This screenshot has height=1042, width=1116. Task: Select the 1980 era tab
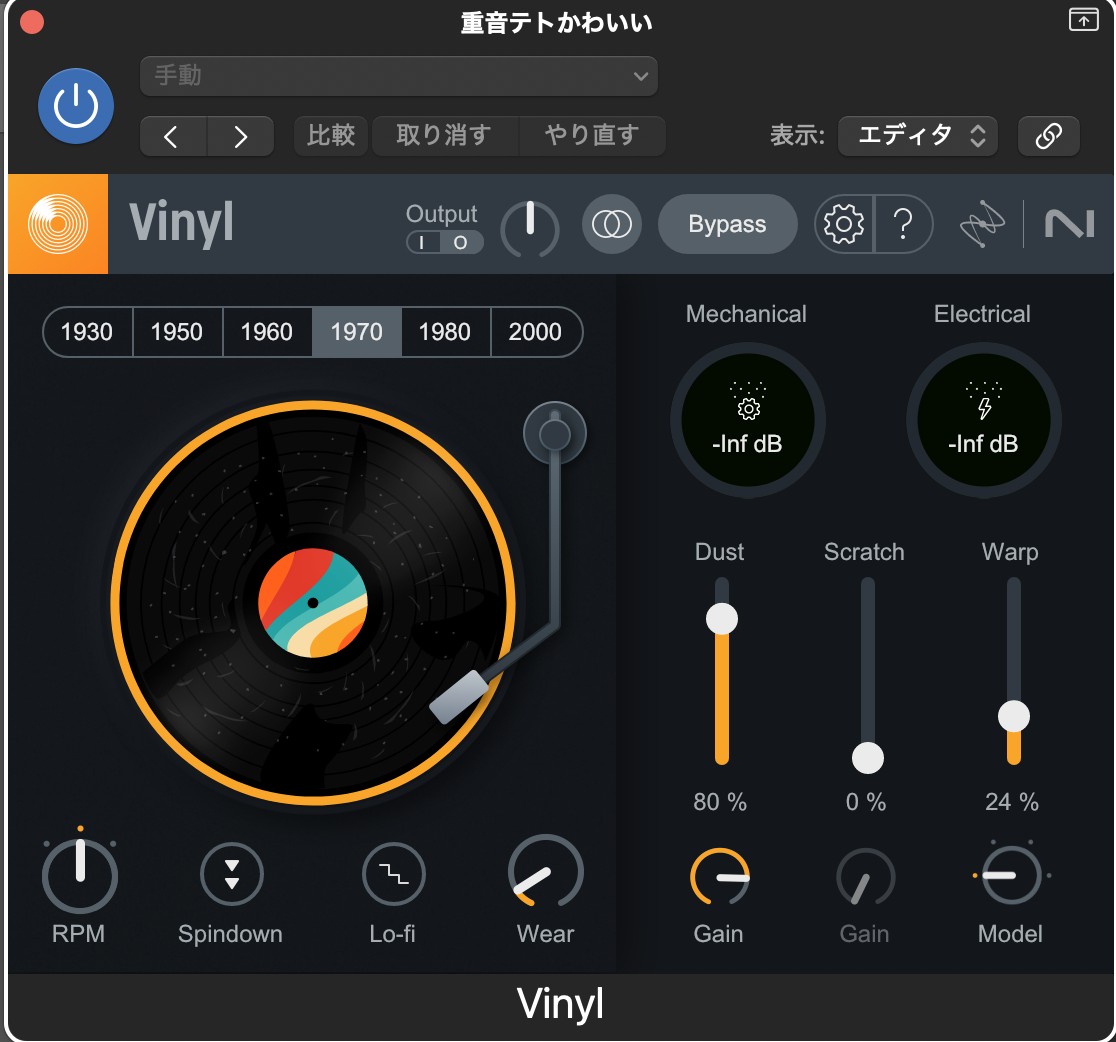tap(446, 332)
